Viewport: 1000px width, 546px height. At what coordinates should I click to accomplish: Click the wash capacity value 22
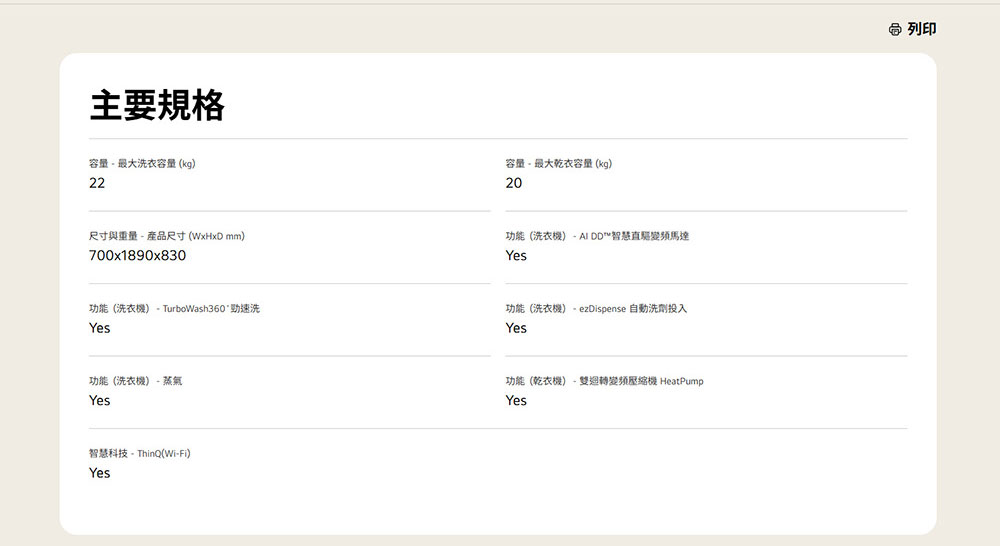97,183
